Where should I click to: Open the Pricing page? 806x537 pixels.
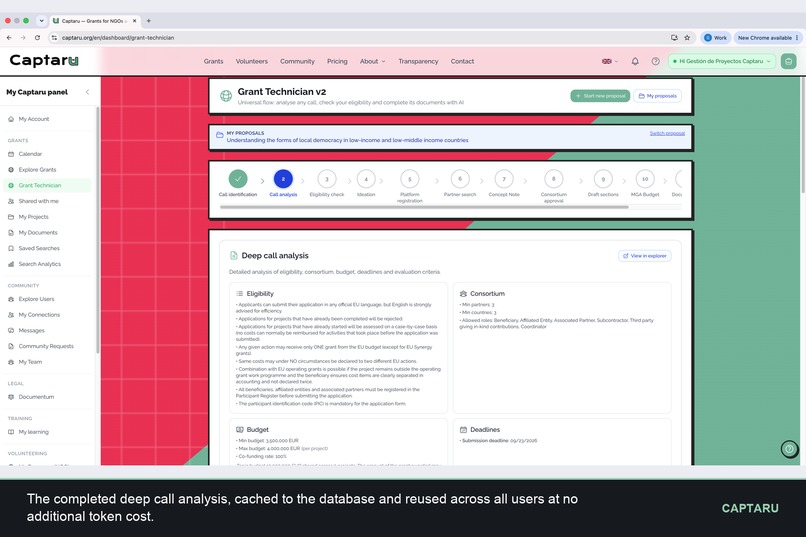tap(337, 61)
